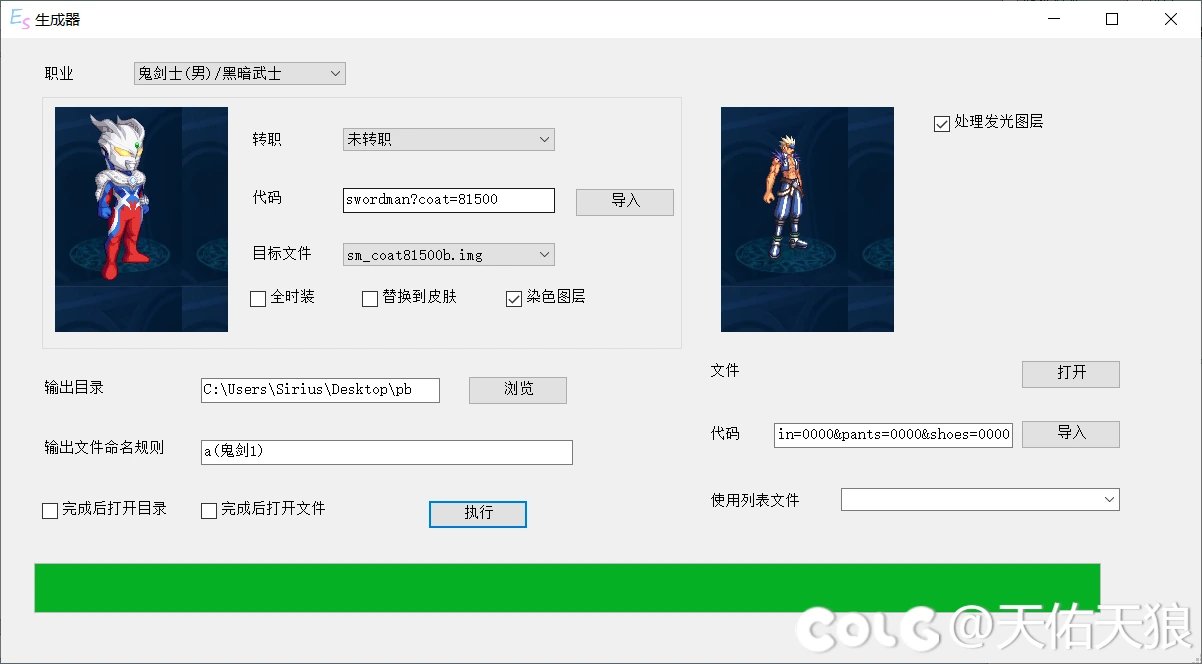
Task: Click the 浏览 button for output directory
Action: [x=518, y=390]
